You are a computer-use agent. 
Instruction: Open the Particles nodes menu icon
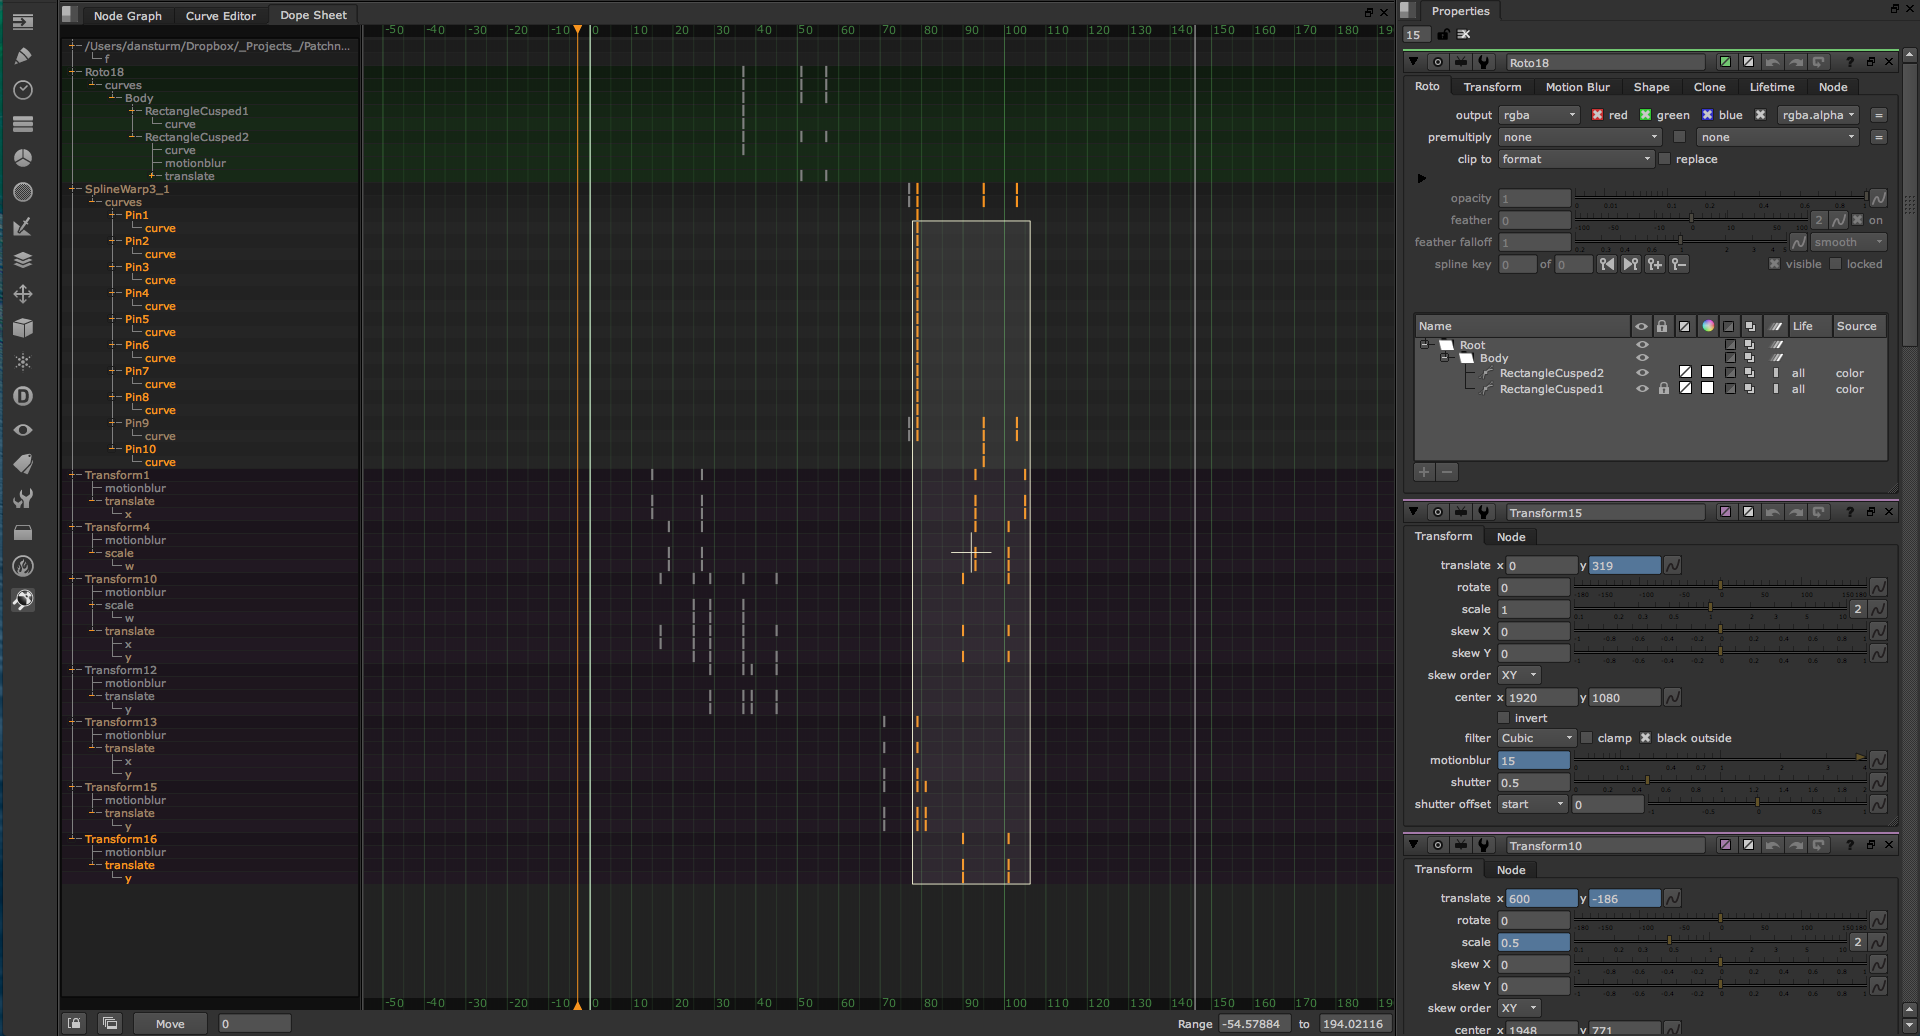[x=23, y=362]
